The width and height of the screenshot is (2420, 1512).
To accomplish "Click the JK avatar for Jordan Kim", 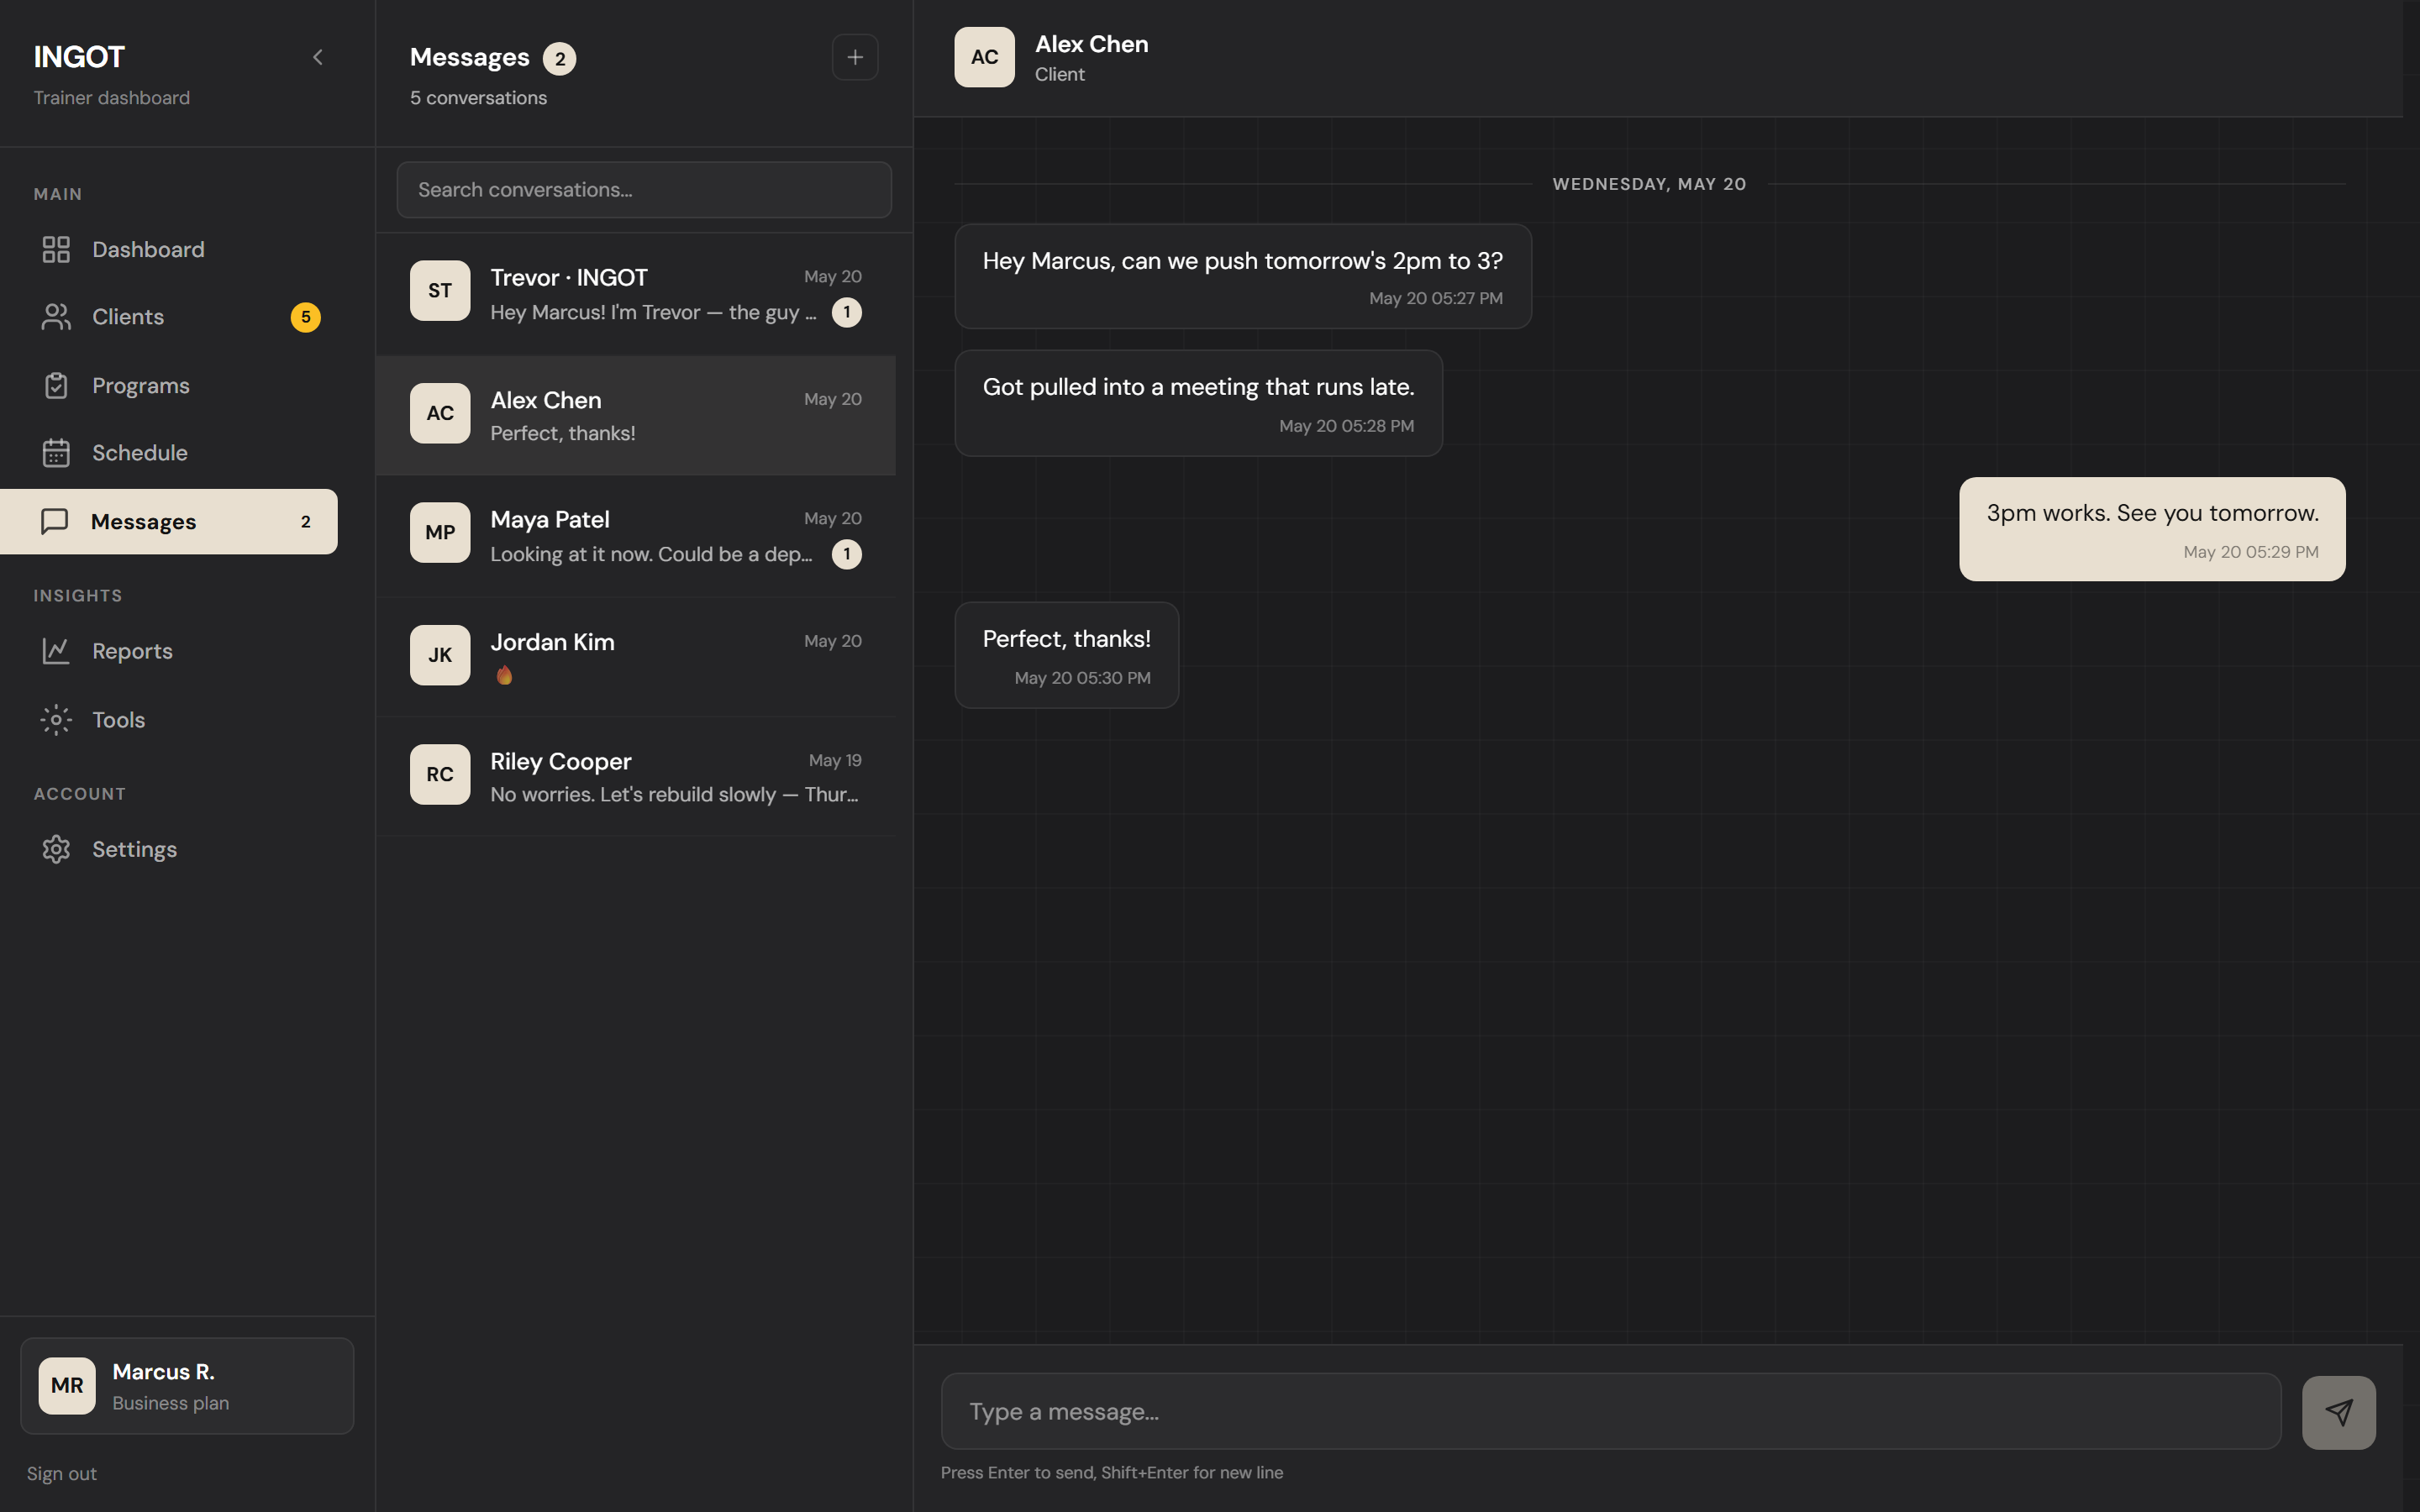I will [x=440, y=655].
